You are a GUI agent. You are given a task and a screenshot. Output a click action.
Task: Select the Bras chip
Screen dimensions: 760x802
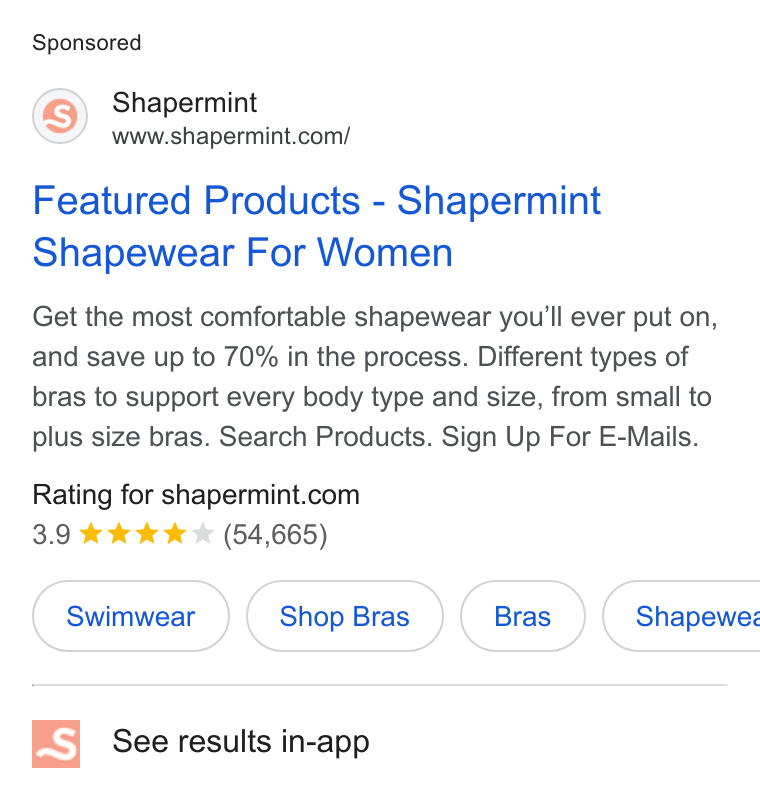(523, 616)
